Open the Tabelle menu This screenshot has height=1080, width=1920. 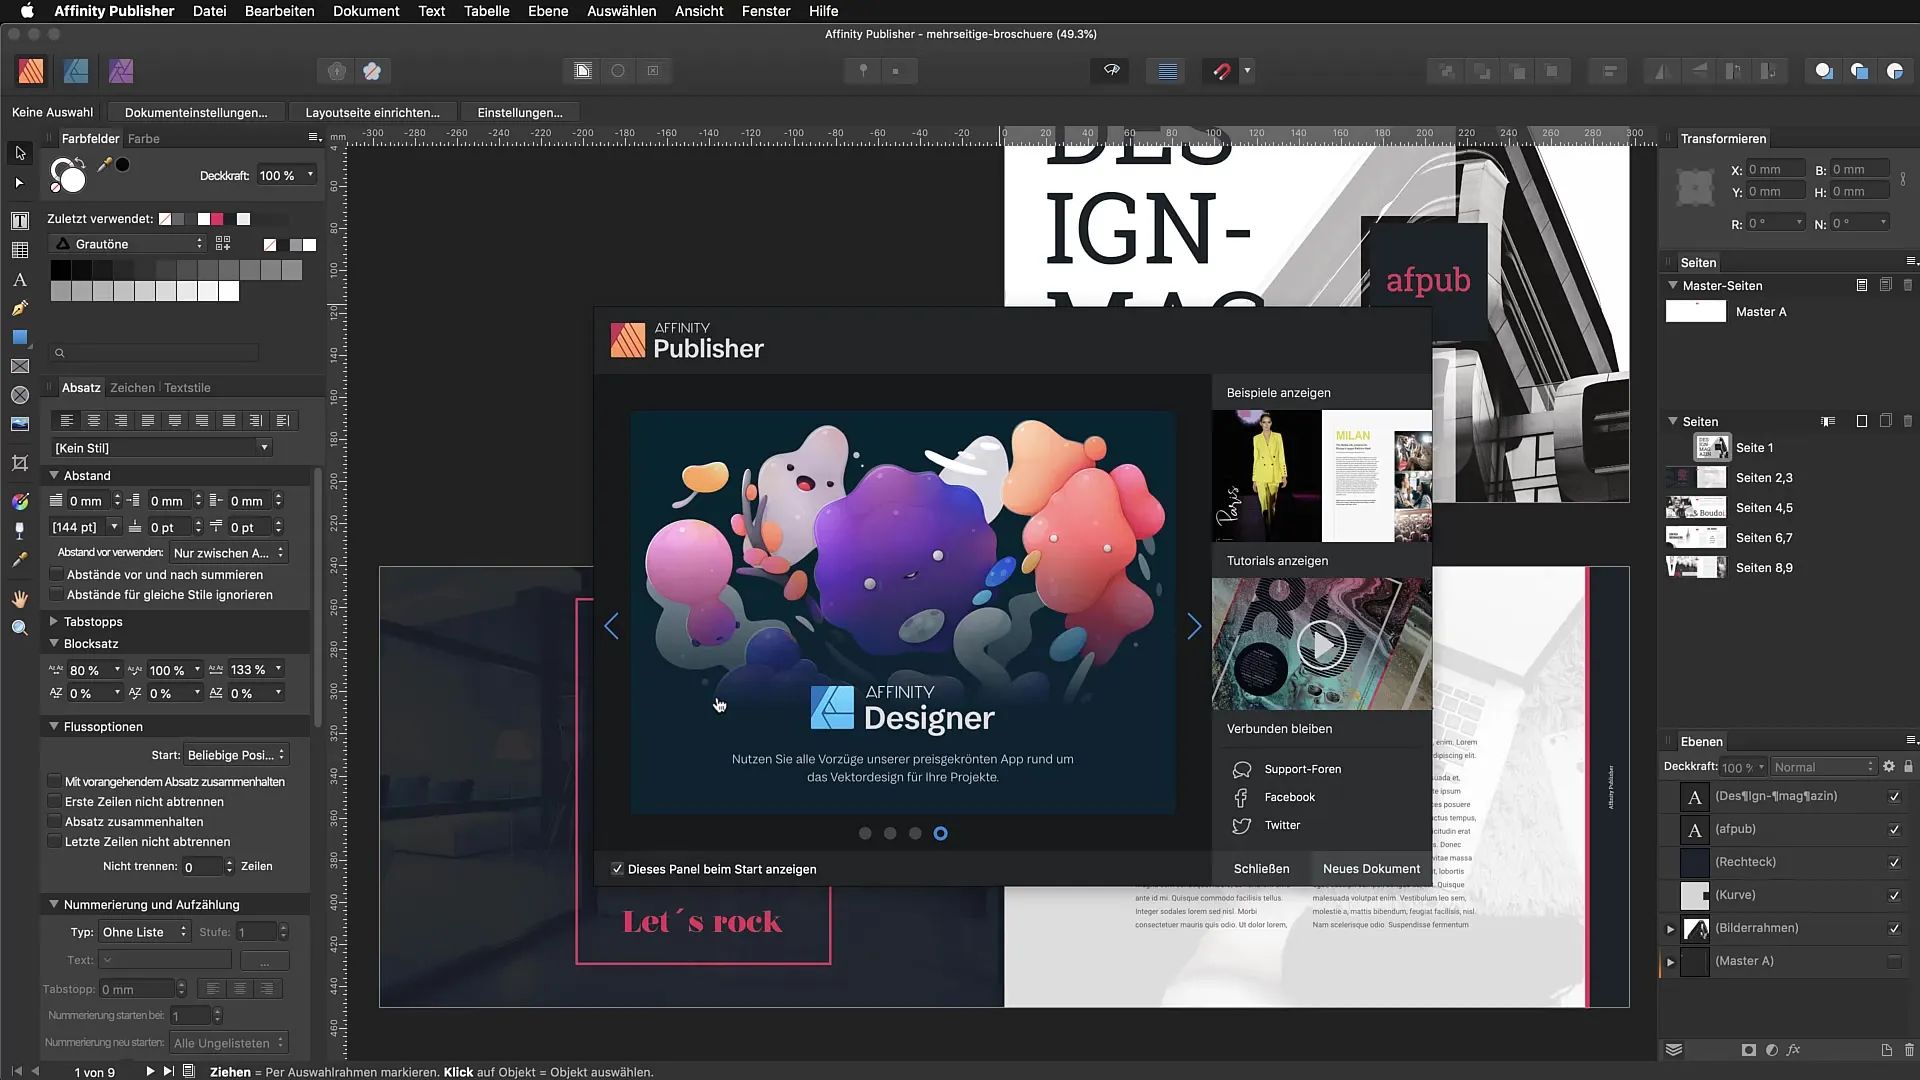(486, 11)
